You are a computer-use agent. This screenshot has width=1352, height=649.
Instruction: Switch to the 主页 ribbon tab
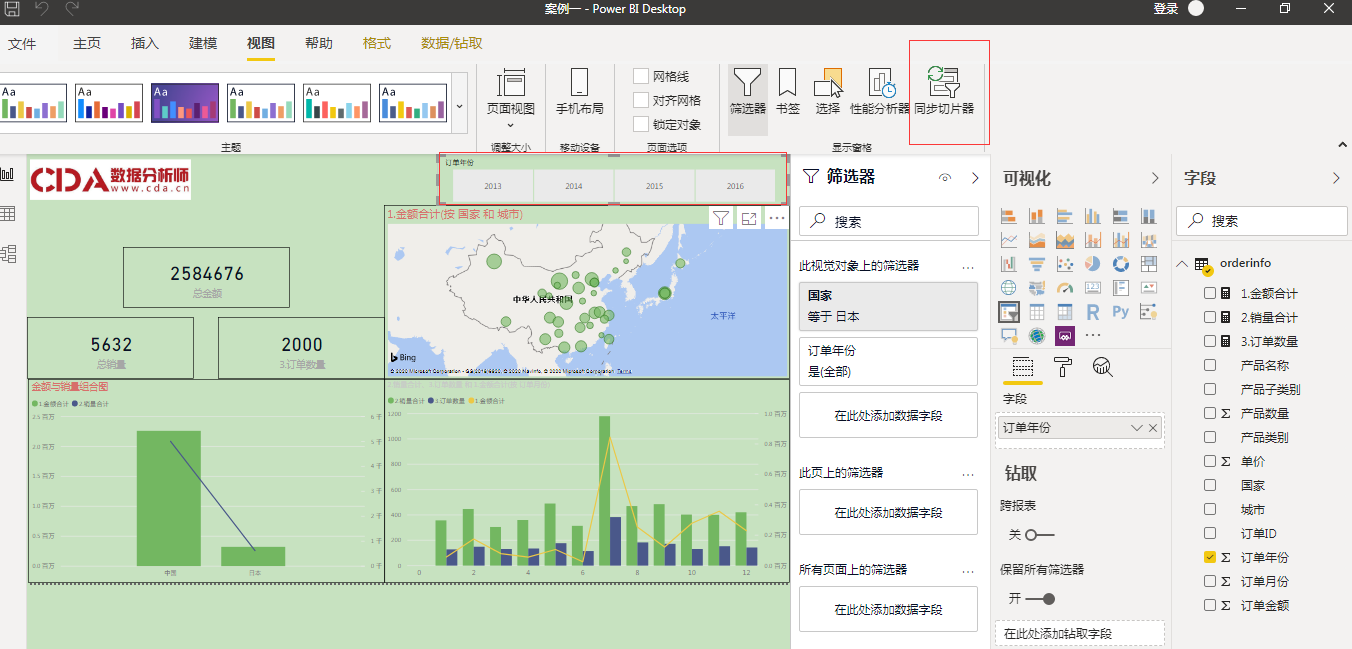tap(87, 43)
